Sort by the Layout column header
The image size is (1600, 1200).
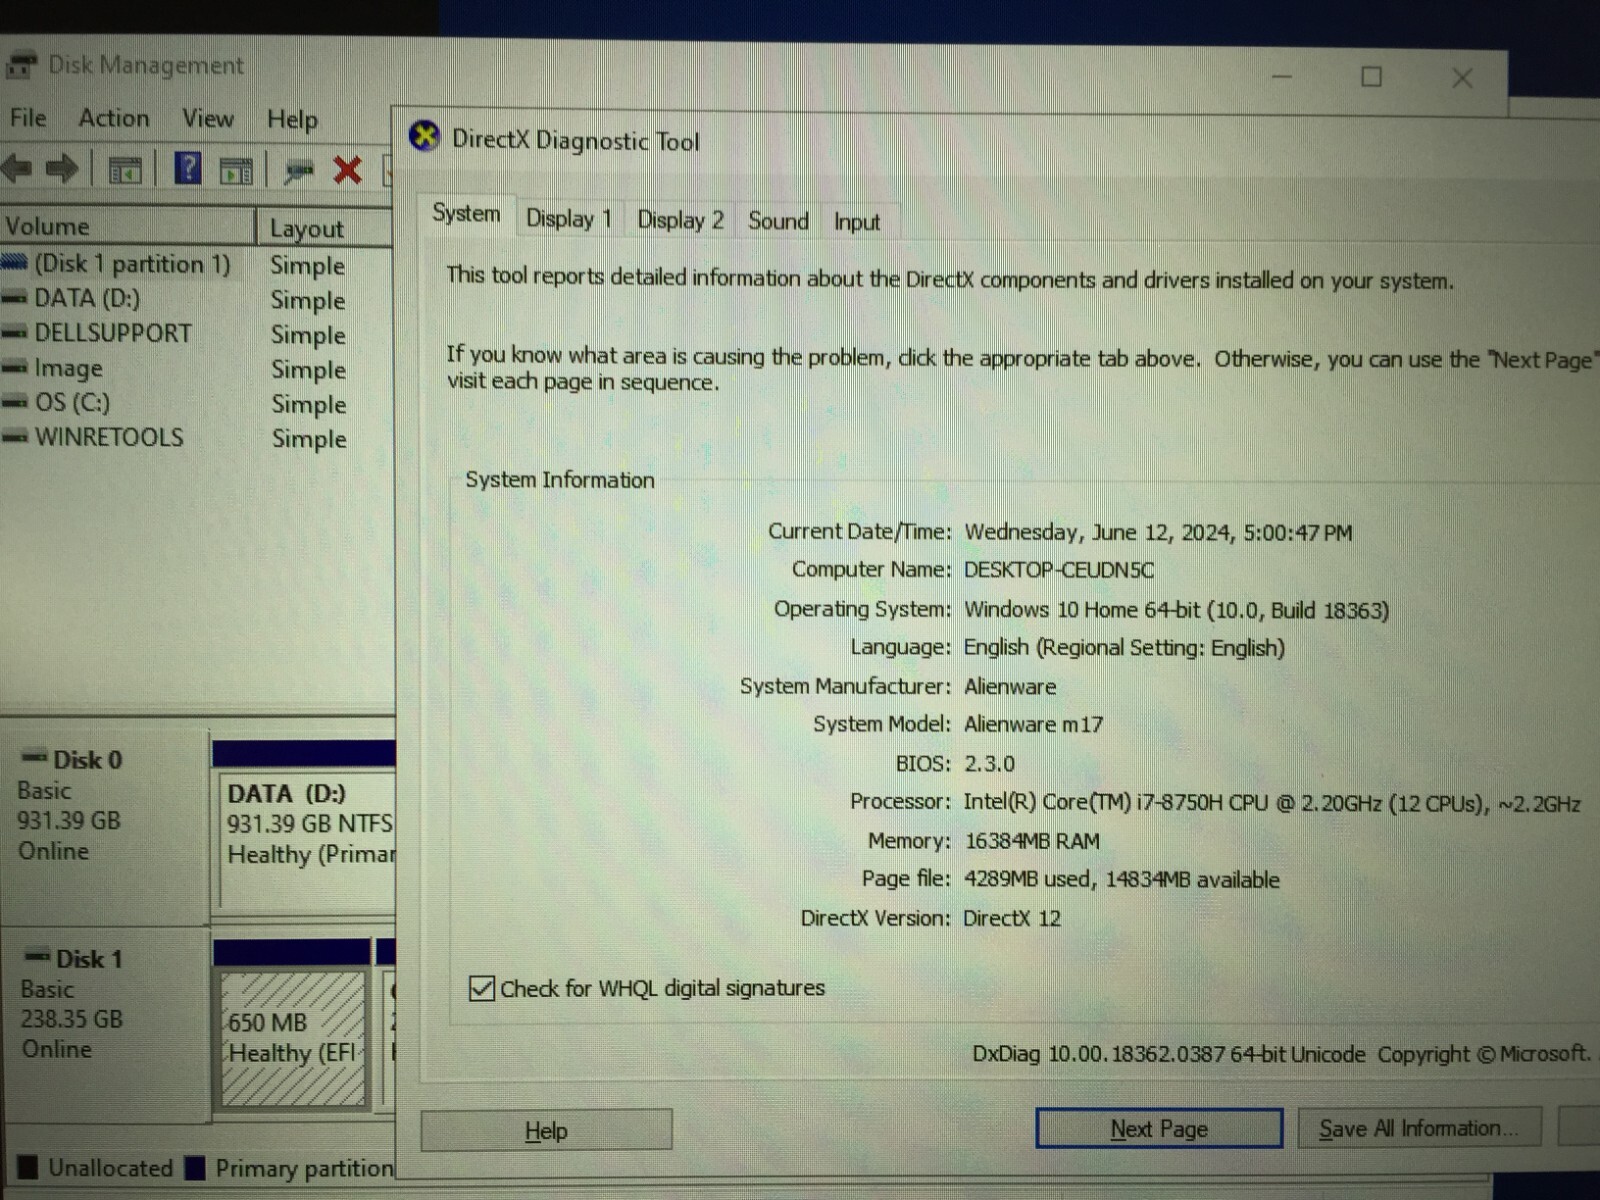click(x=326, y=228)
